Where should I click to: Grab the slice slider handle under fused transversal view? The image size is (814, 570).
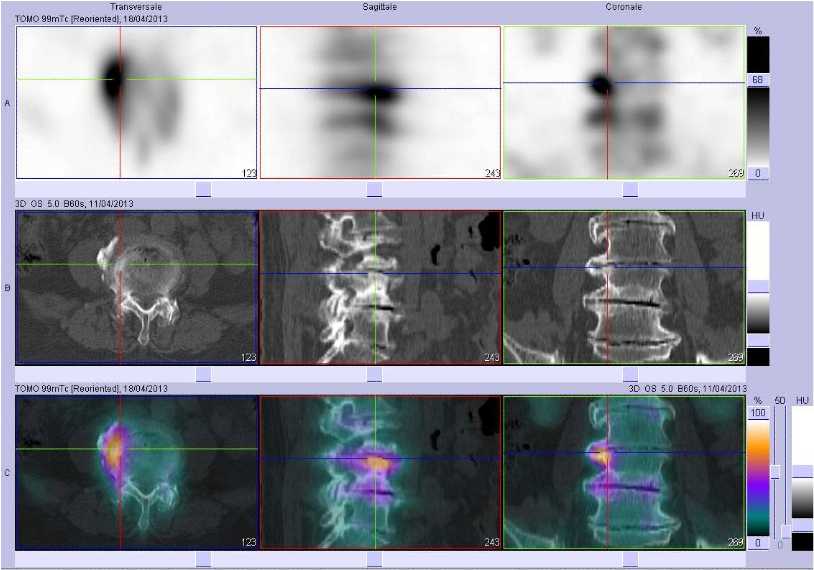(x=203, y=559)
